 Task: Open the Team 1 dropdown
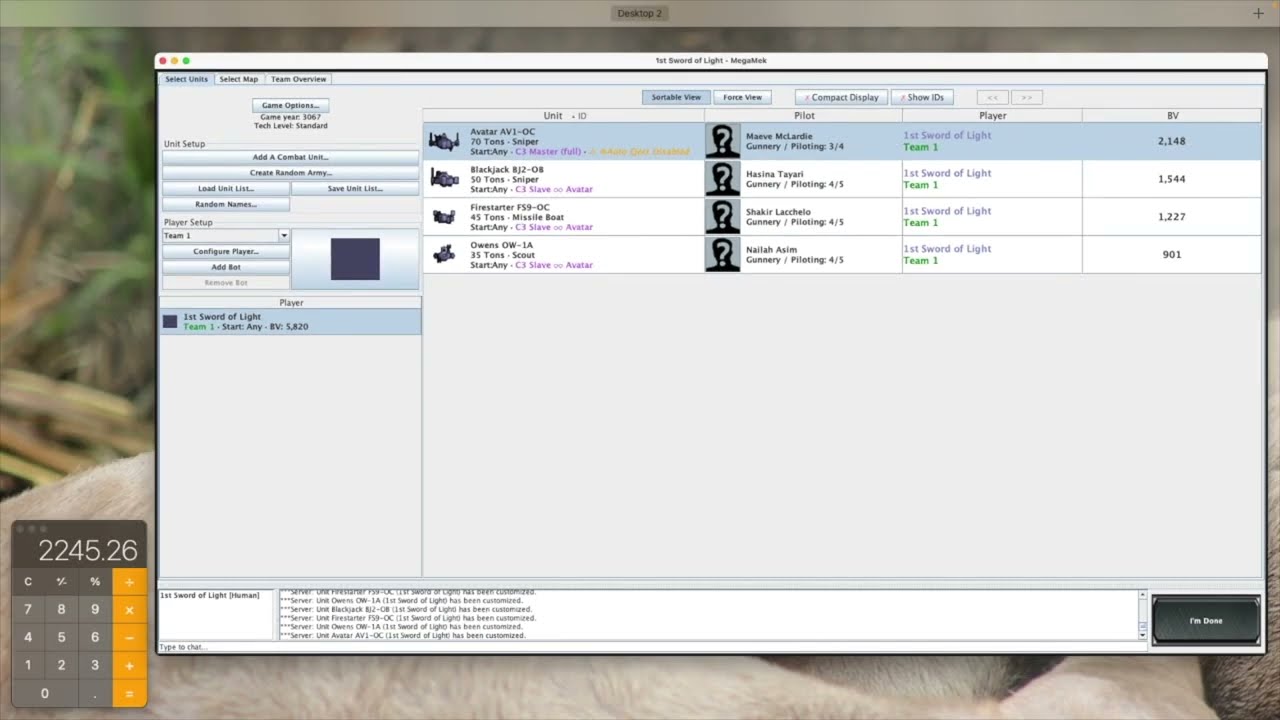226,236
